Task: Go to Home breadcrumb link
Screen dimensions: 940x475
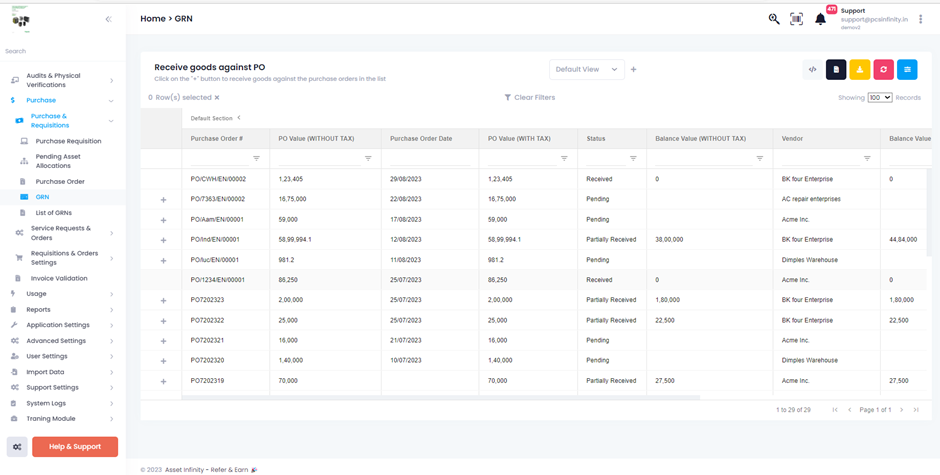Action: click(152, 19)
